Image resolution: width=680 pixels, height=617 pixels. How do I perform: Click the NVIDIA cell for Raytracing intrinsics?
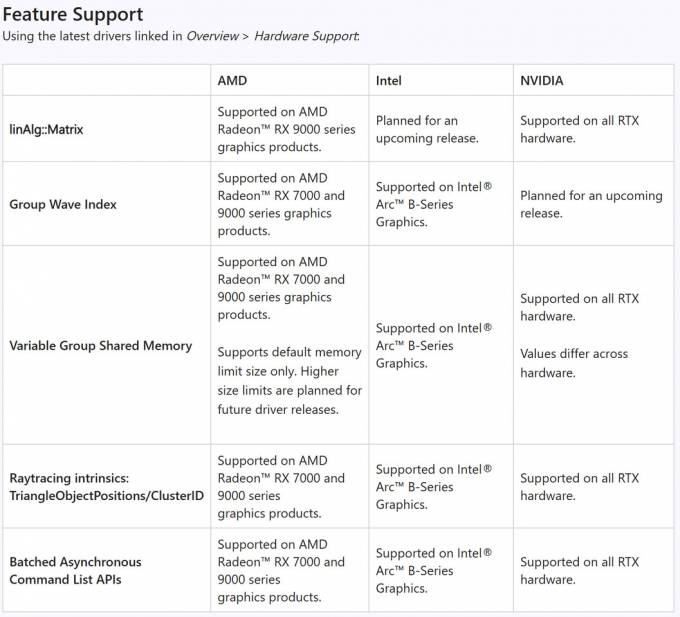pos(579,487)
